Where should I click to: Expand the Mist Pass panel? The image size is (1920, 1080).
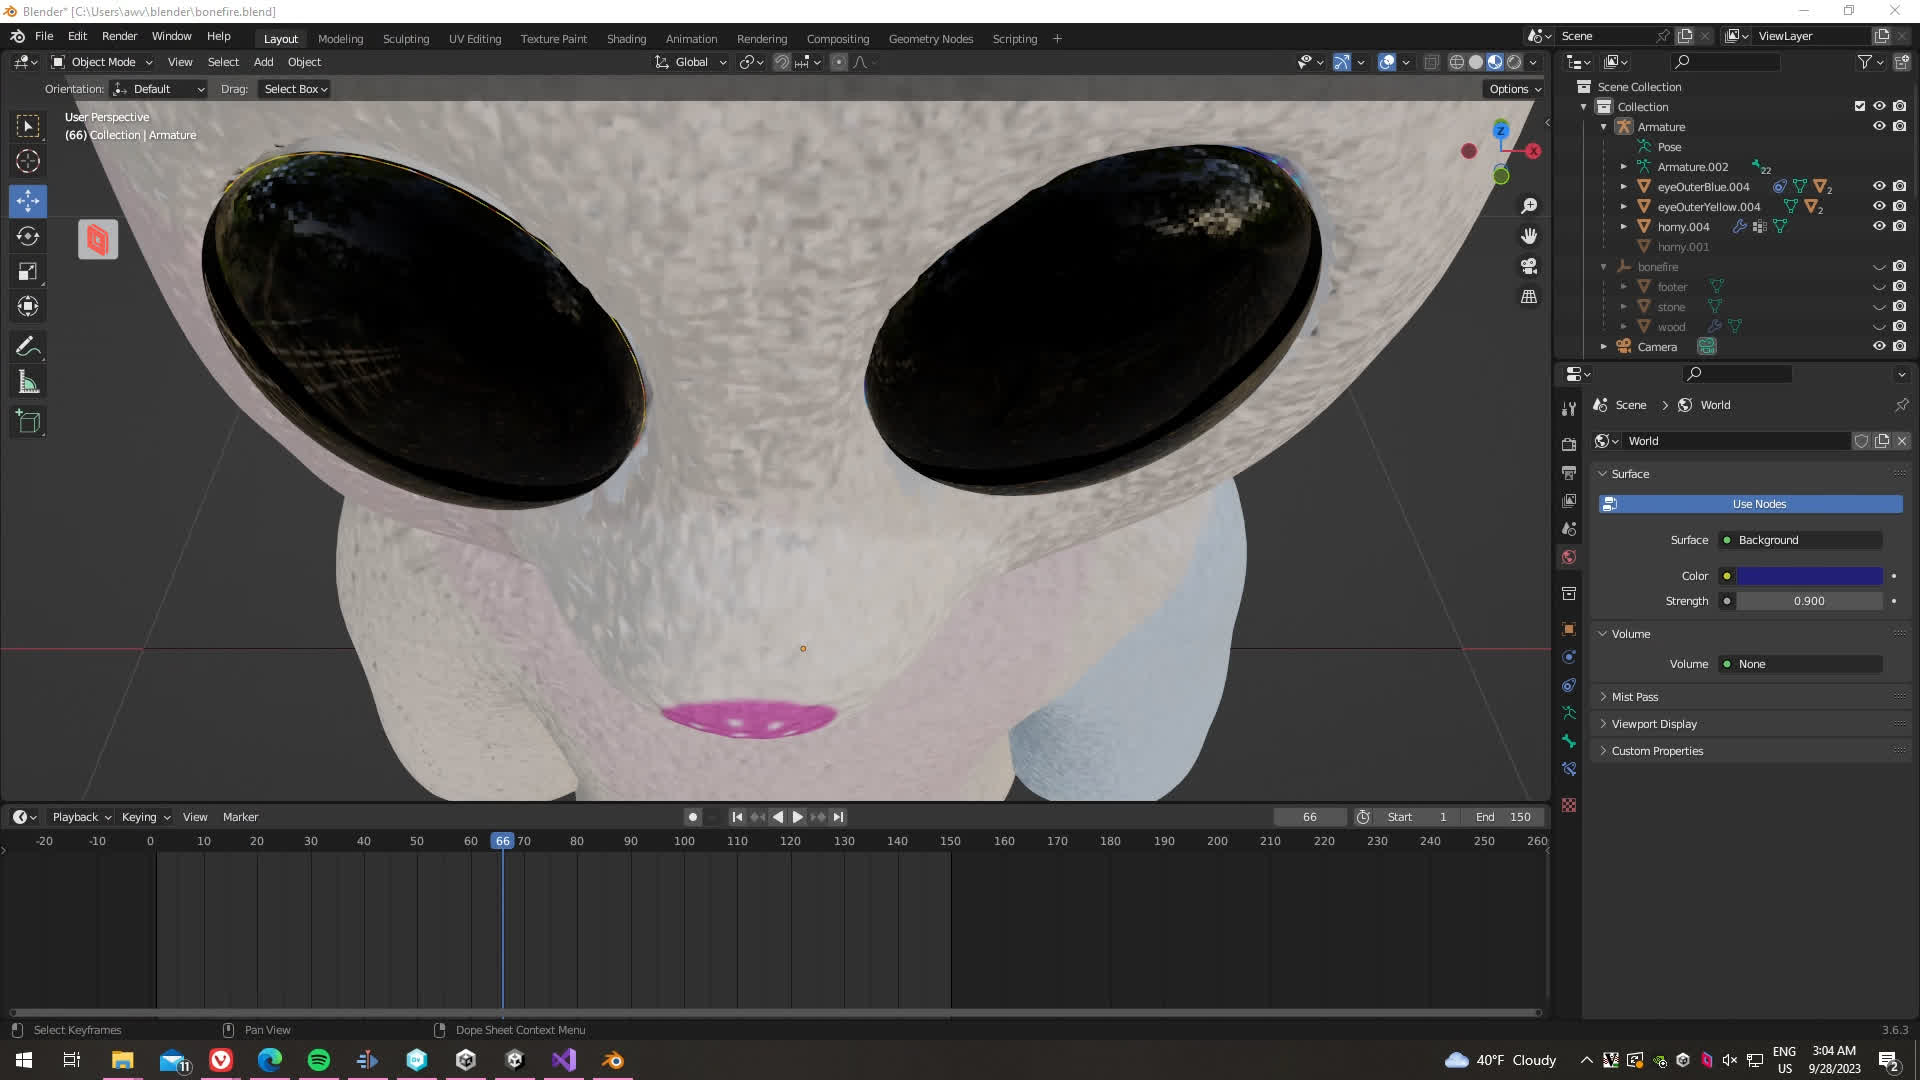pyautogui.click(x=1634, y=697)
